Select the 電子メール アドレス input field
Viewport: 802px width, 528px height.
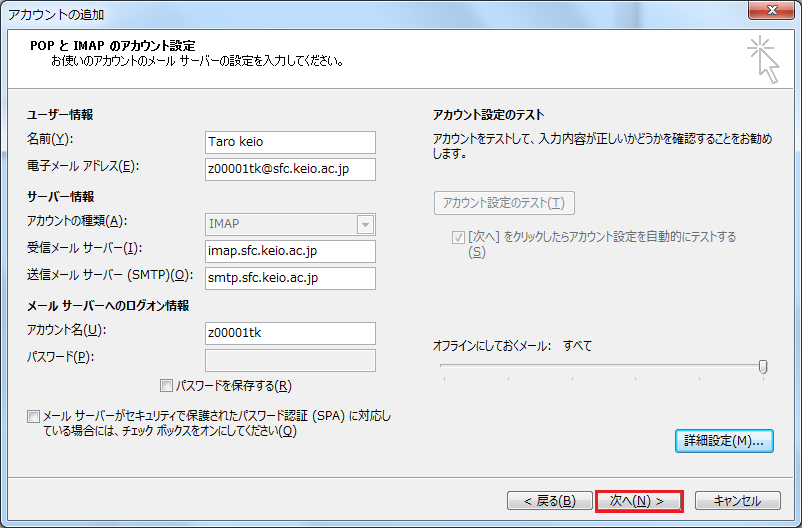coord(289,169)
